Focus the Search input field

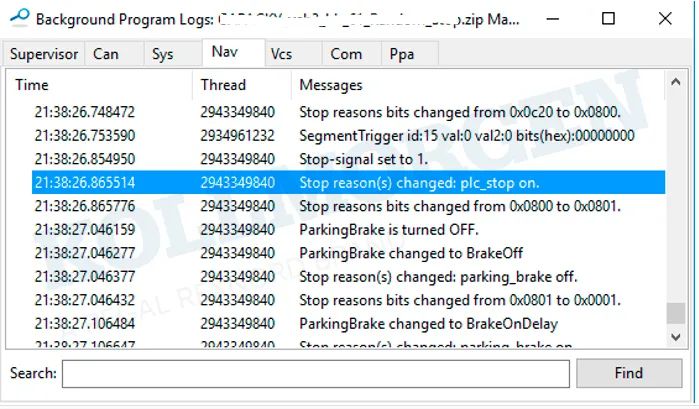(315, 374)
